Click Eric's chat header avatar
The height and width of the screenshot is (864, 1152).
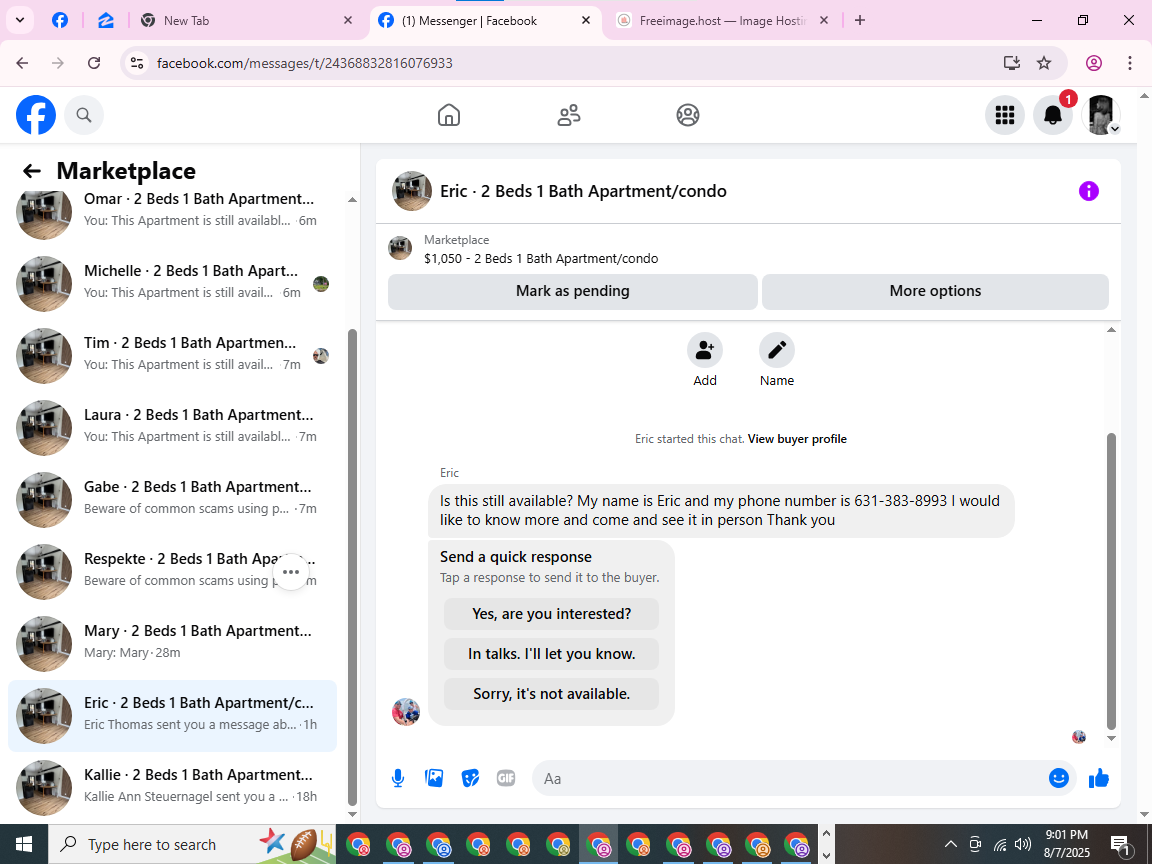[411, 191]
